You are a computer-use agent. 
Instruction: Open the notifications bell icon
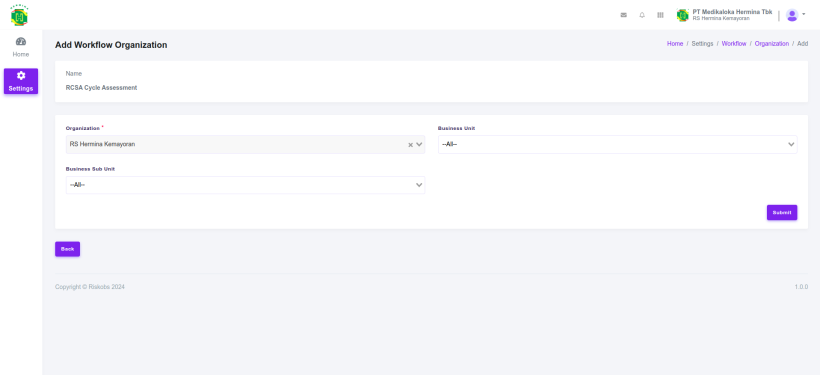click(642, 15)
